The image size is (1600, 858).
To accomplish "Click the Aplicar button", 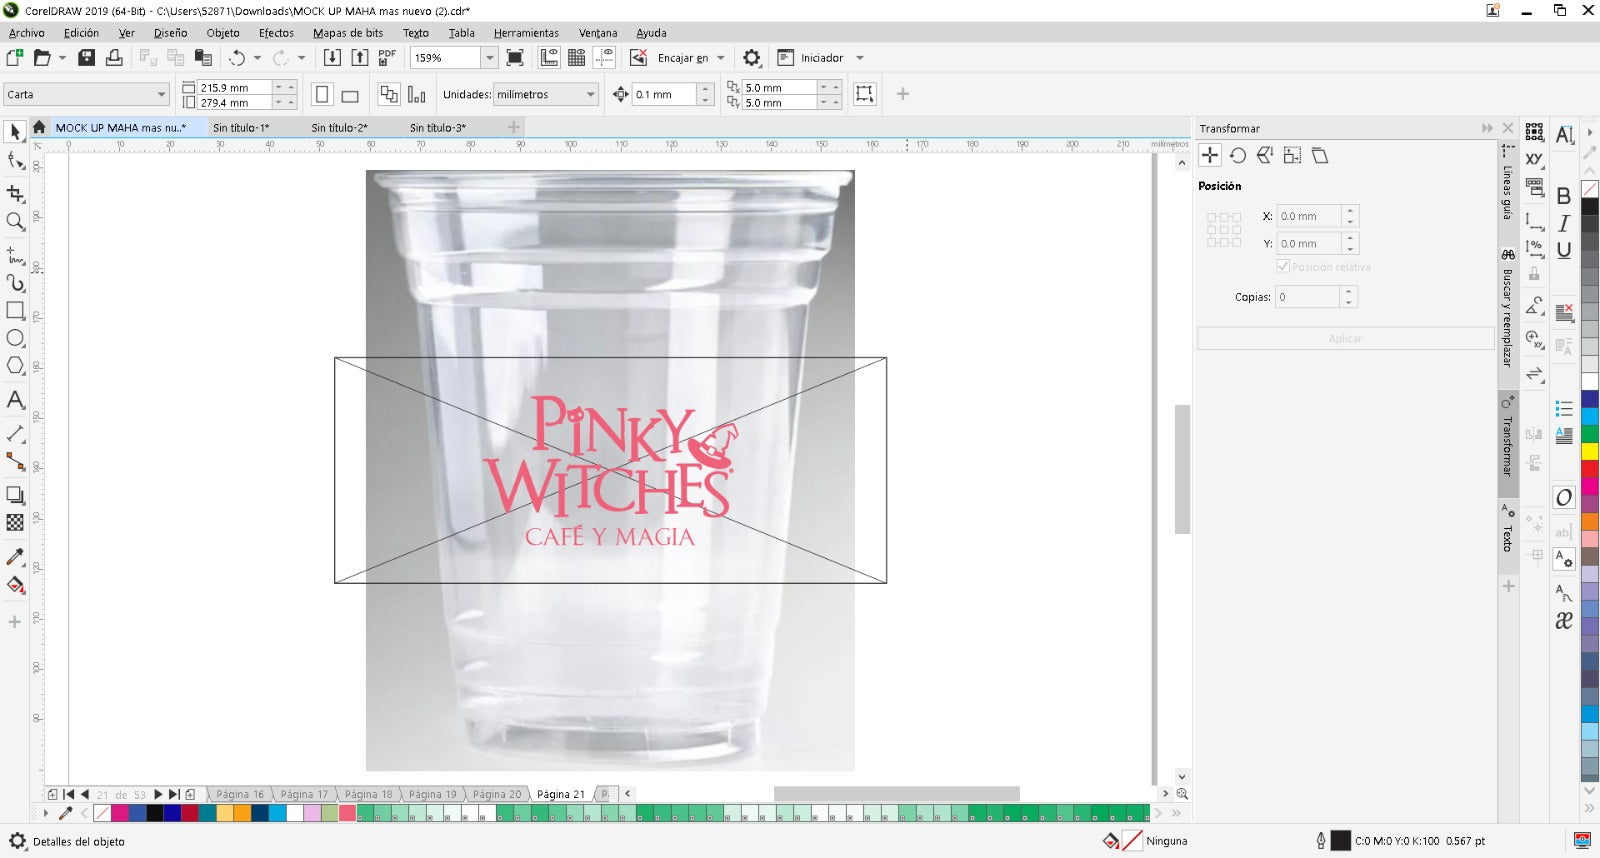I will click(1345, 338).
